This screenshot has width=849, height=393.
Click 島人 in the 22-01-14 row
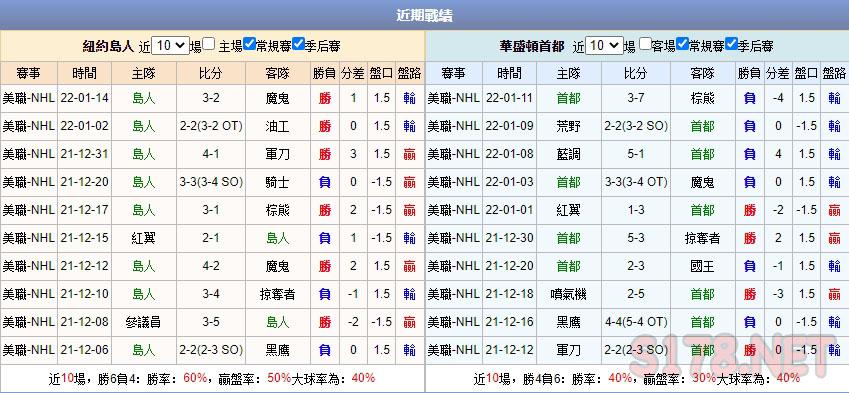coord(143,98)
